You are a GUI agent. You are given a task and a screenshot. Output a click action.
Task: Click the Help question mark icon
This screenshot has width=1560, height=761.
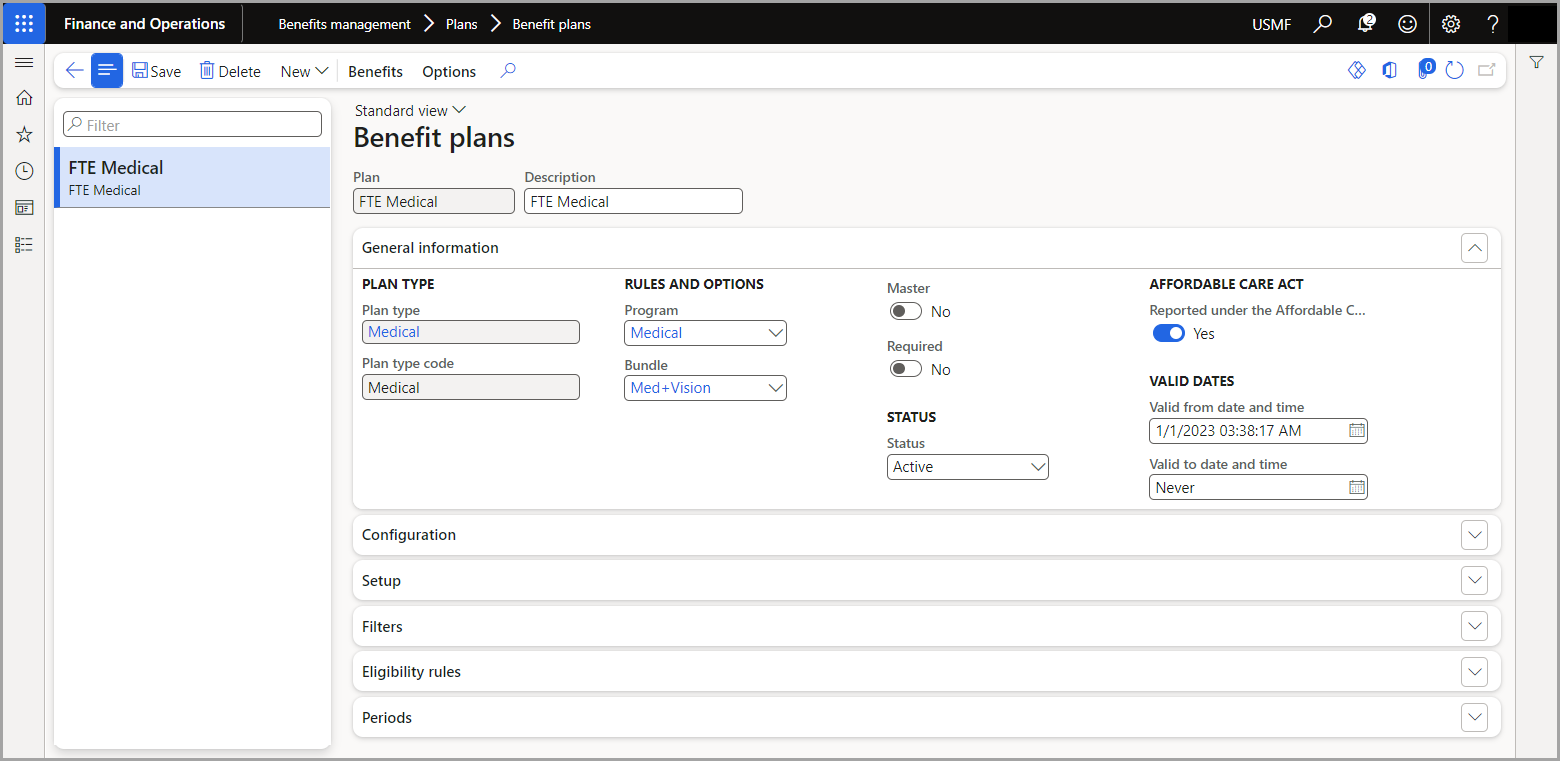point(1492,23)
